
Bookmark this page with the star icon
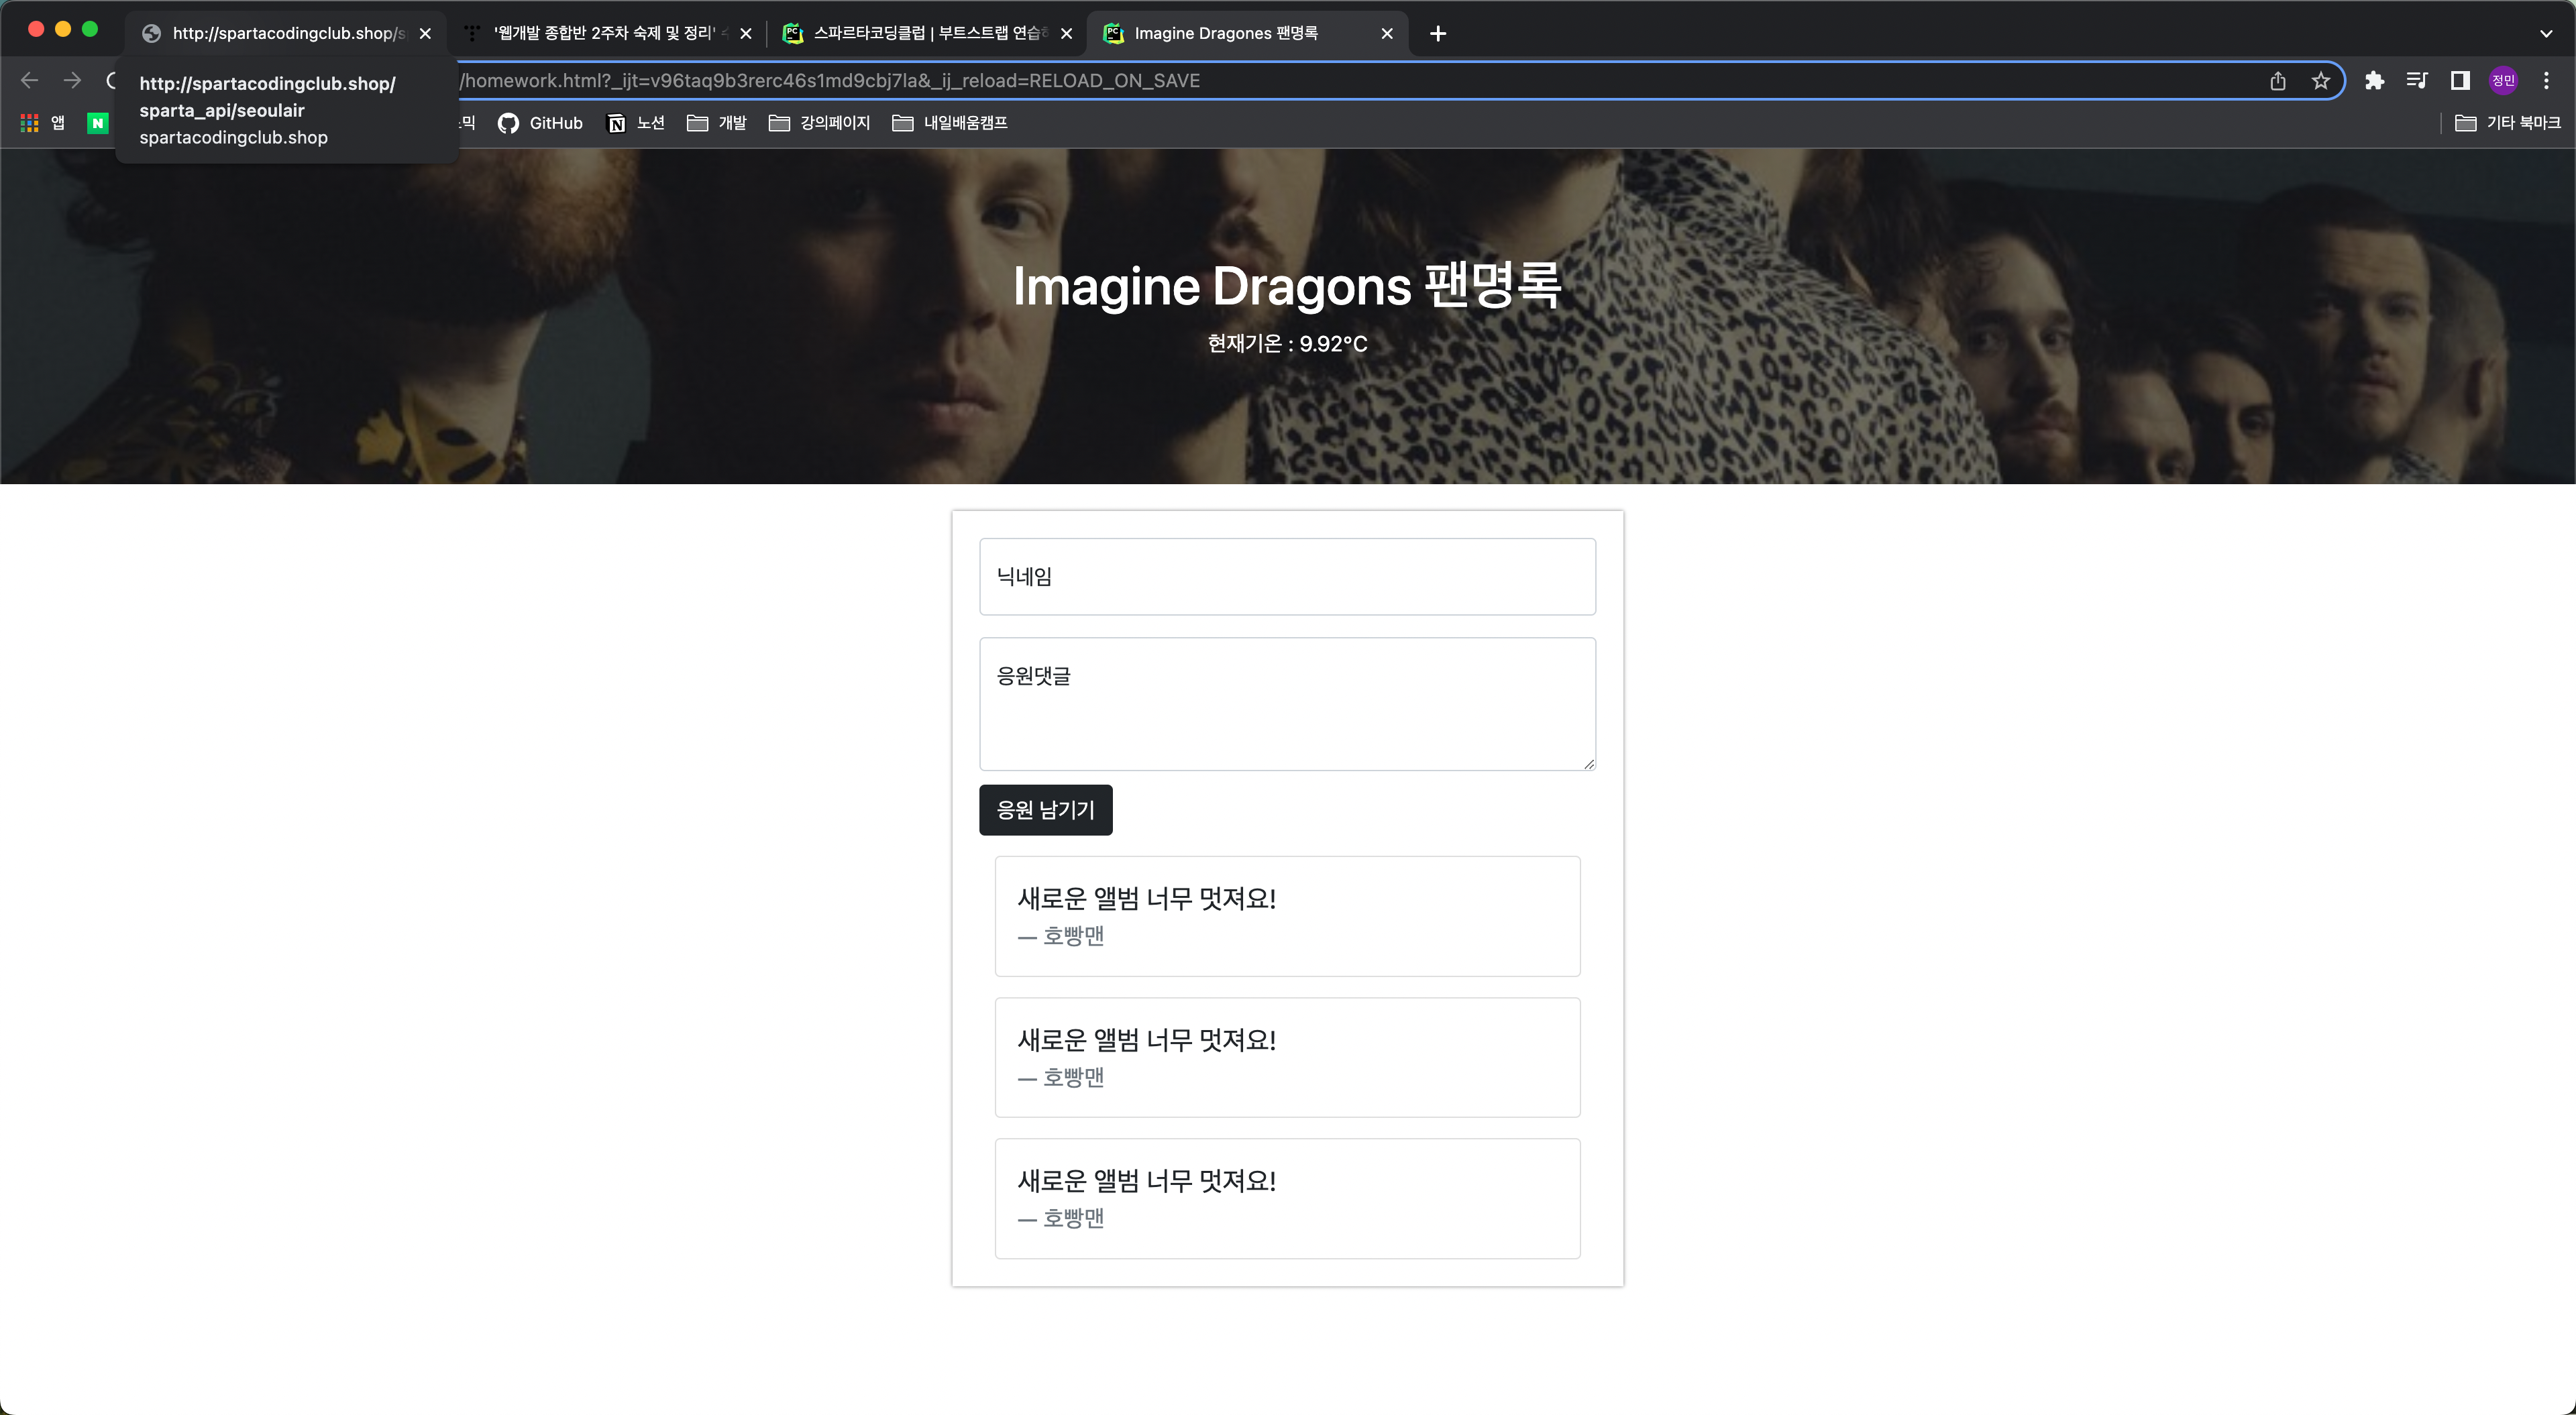[x=2321, y=81]
